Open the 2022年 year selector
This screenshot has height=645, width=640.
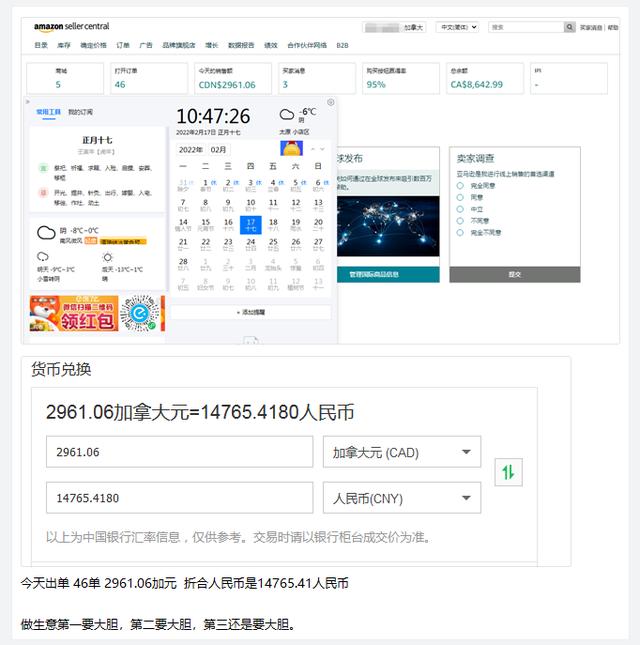pyautogui.click(x=191, y=149)
